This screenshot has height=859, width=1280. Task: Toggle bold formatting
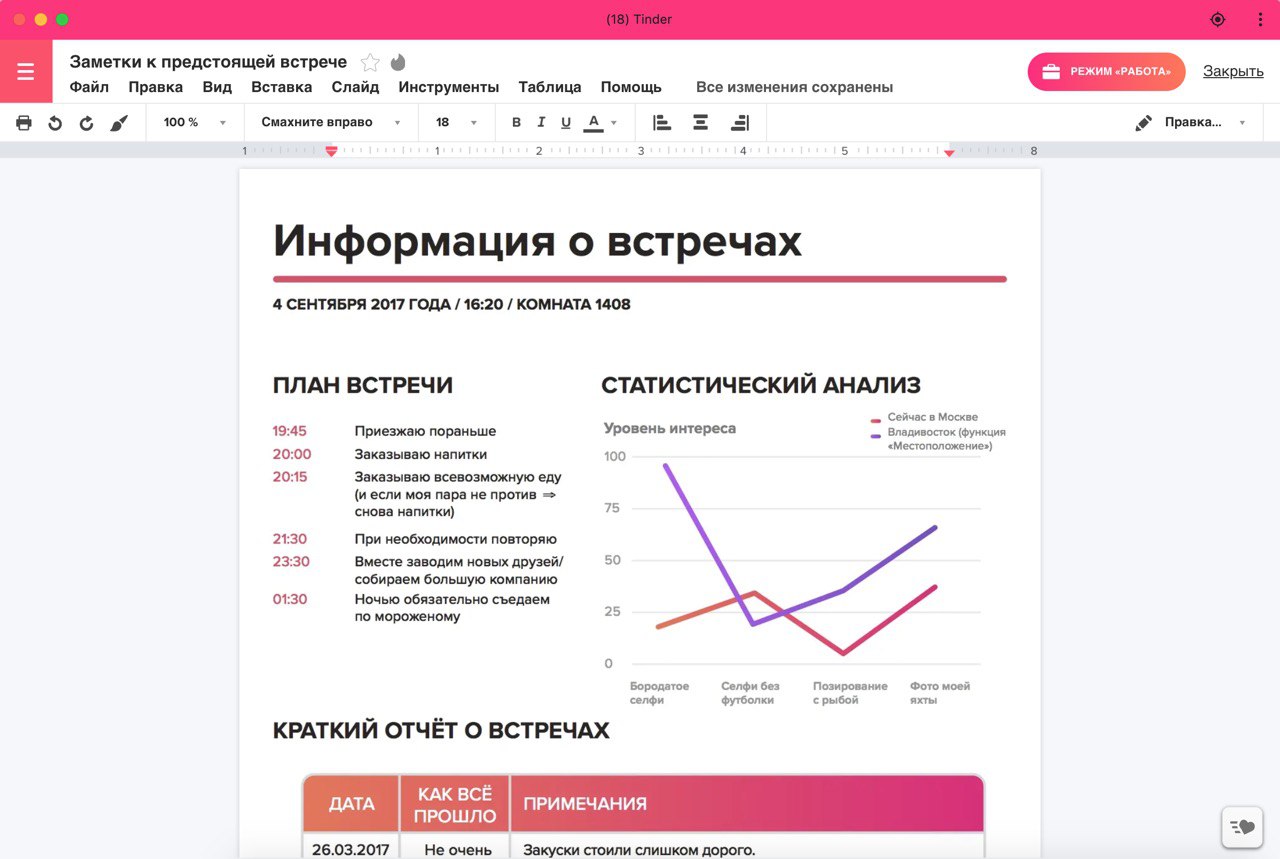pos(517,123)
